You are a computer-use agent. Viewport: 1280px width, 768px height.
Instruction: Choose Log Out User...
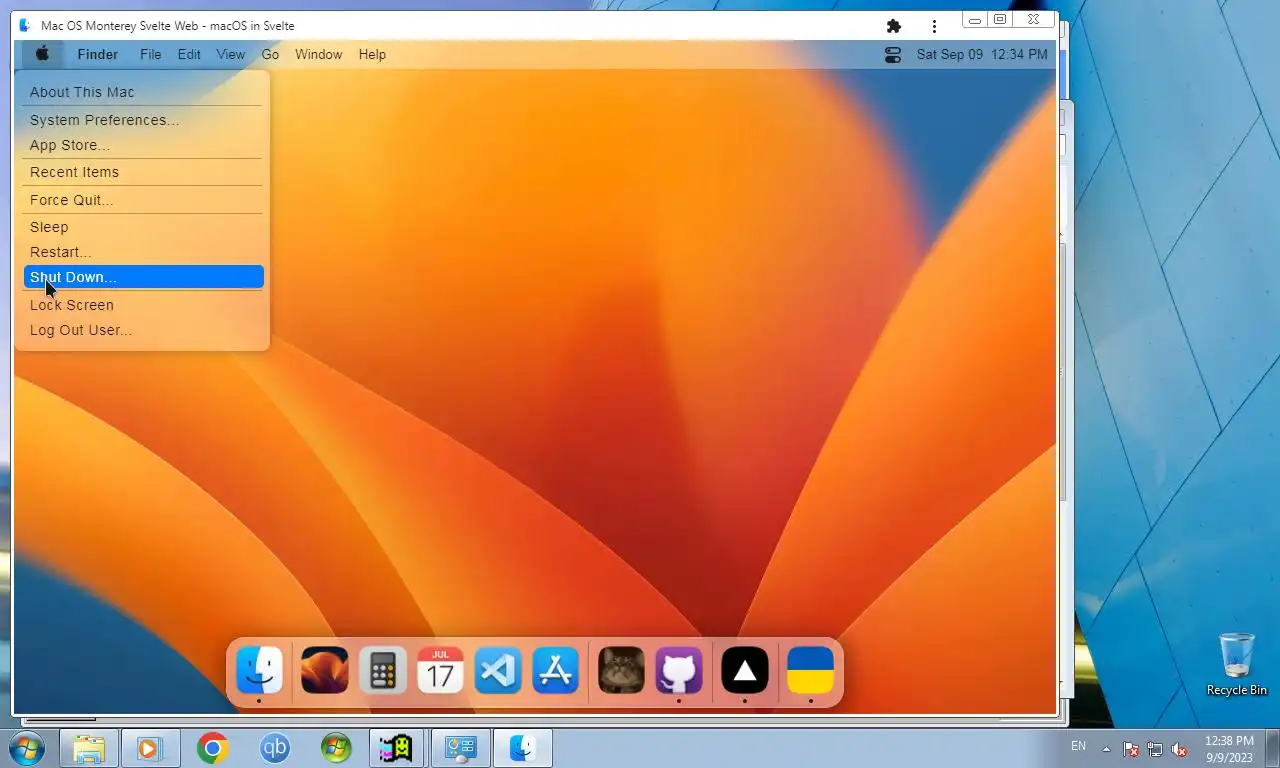tap(142, 330)
